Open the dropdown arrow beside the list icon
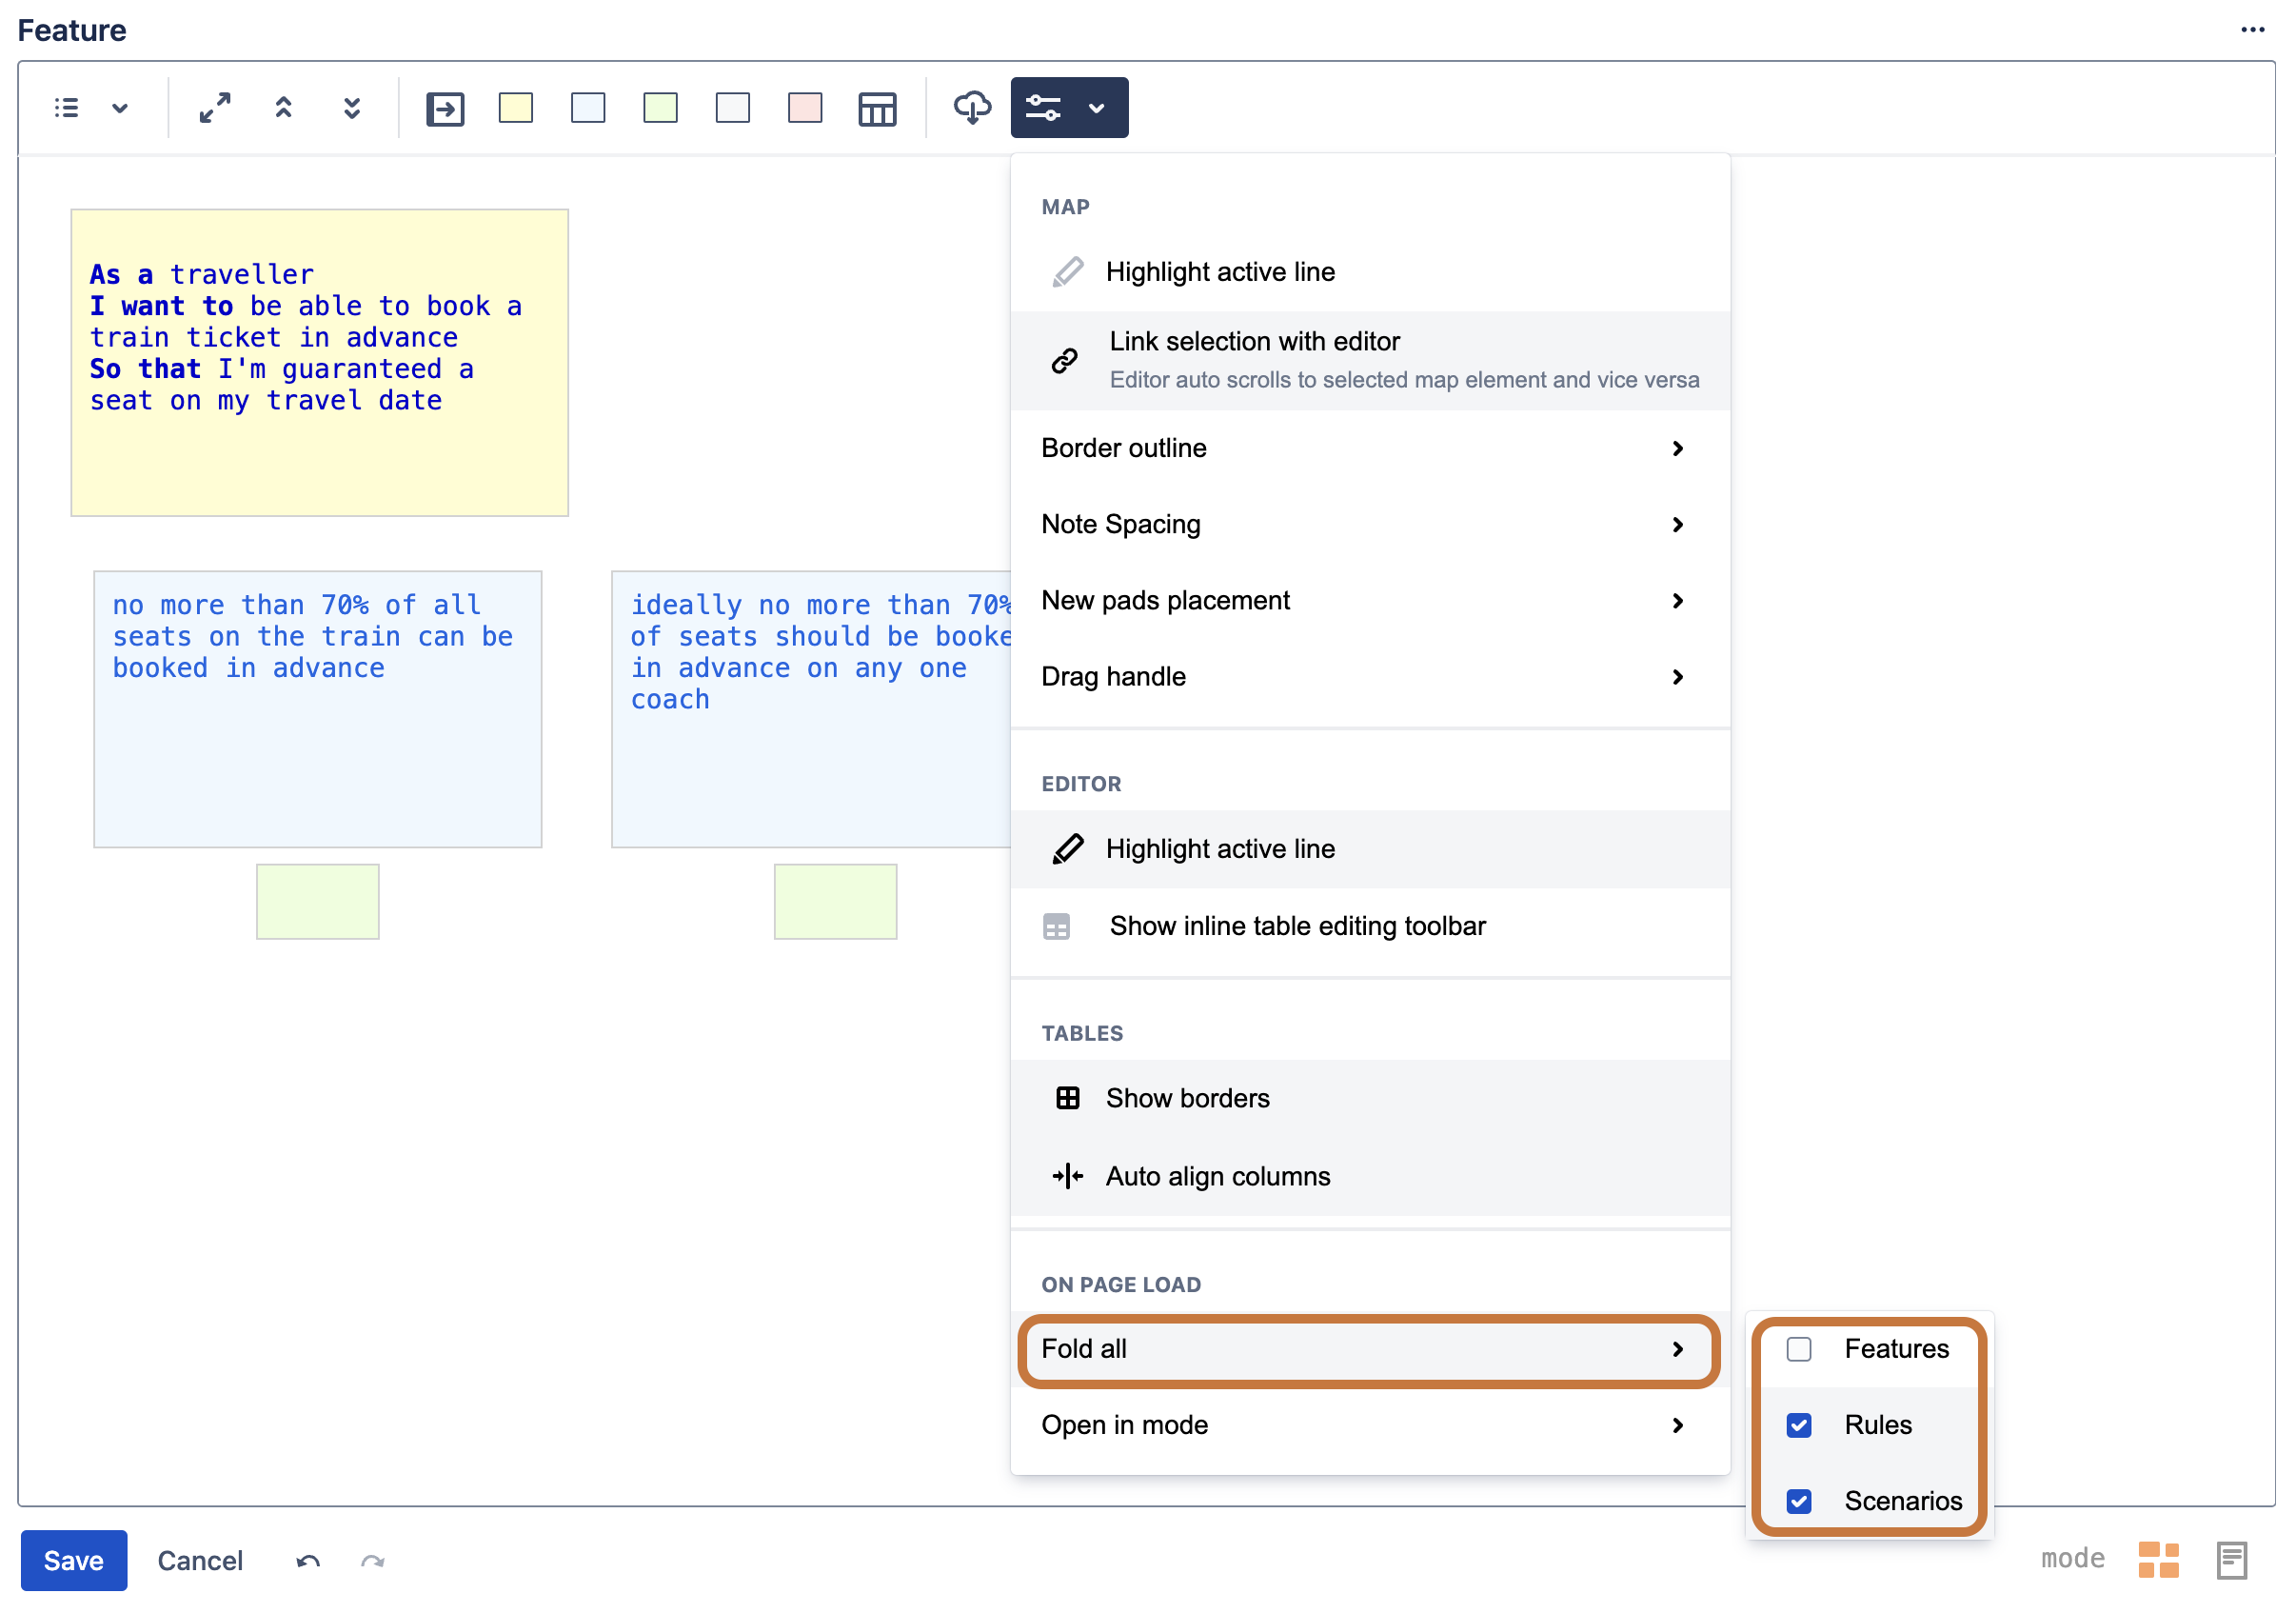The width and height of the screenshot is (2296, 1613). (x=120, y=108)
